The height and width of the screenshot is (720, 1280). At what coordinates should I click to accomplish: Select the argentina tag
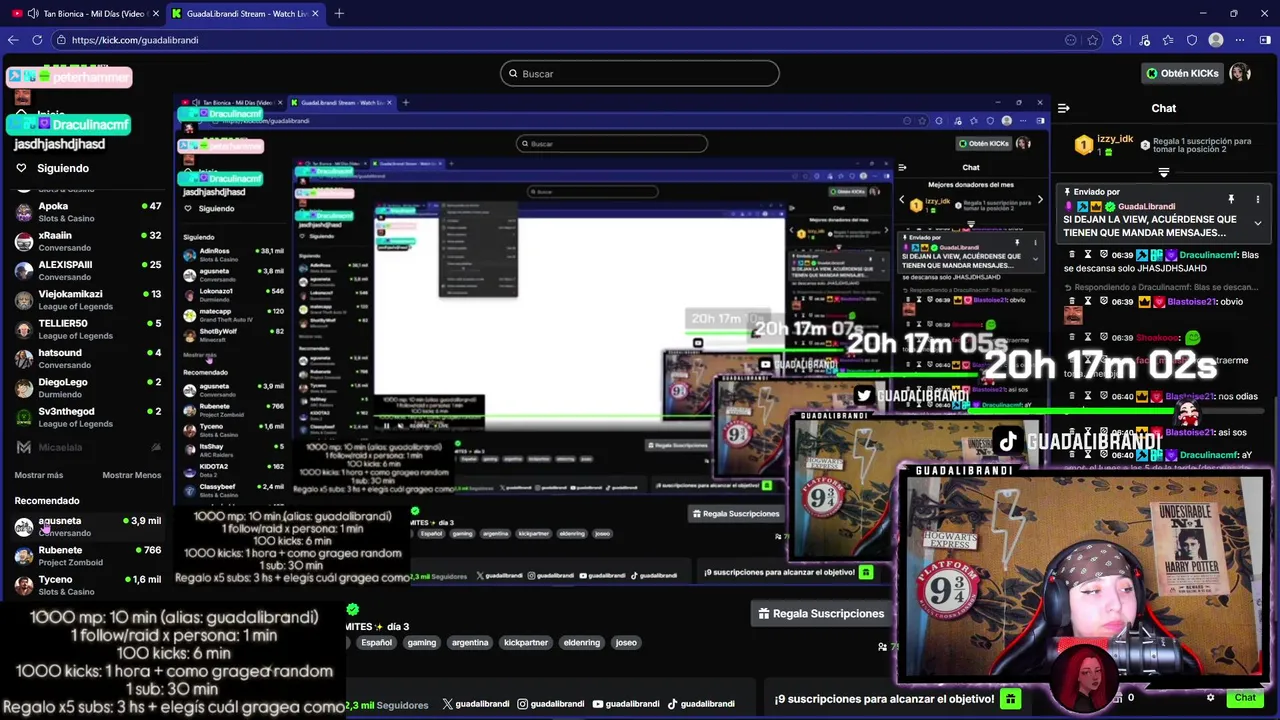tap(470, 643)
